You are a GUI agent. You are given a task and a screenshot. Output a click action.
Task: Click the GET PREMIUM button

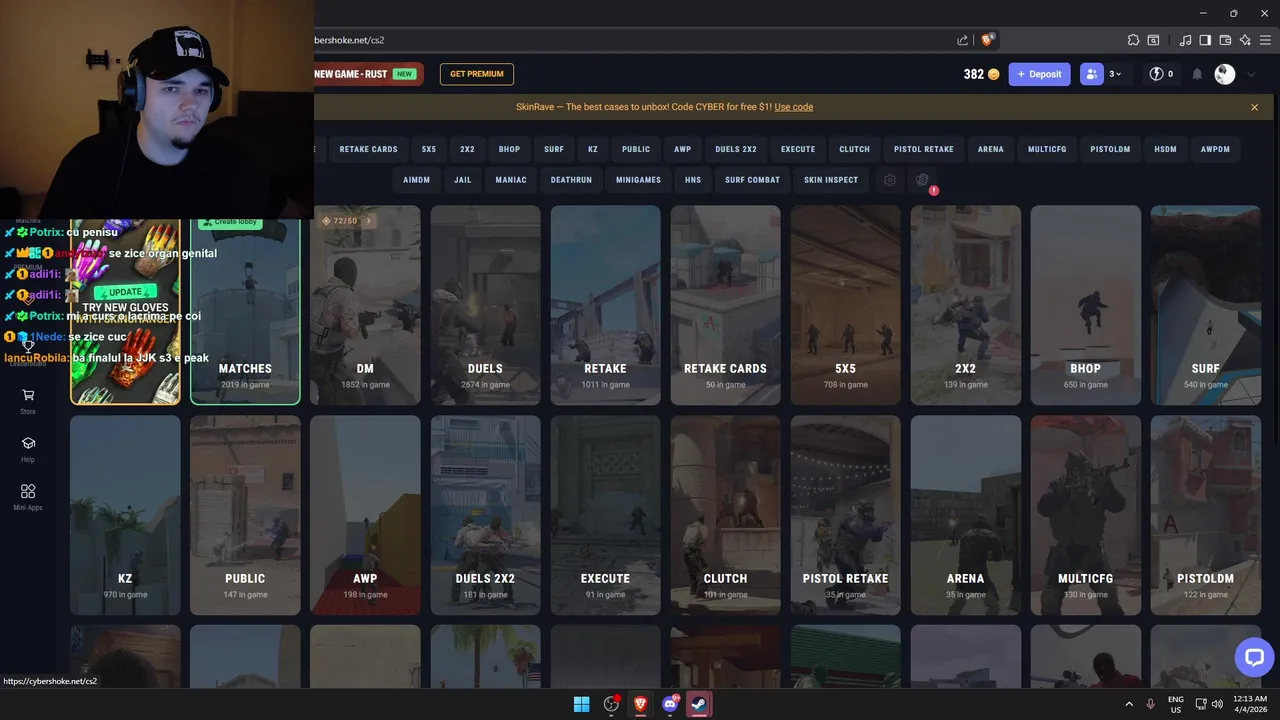coord(476,74)
